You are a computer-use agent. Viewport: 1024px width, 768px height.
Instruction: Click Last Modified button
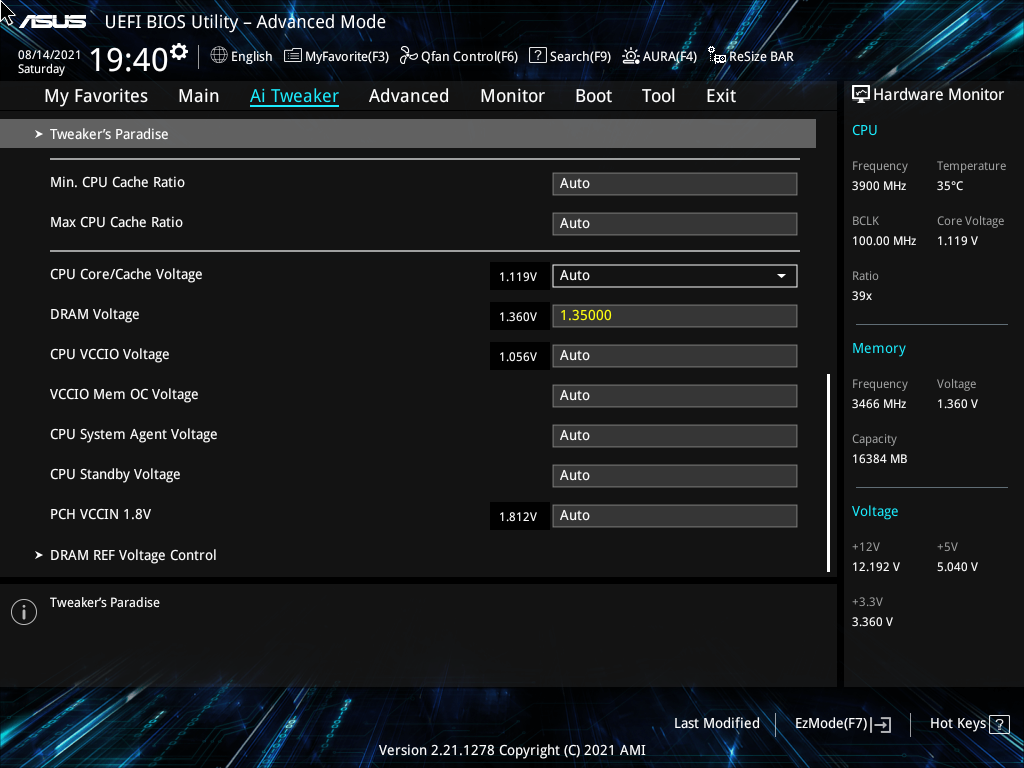[716, 724]
